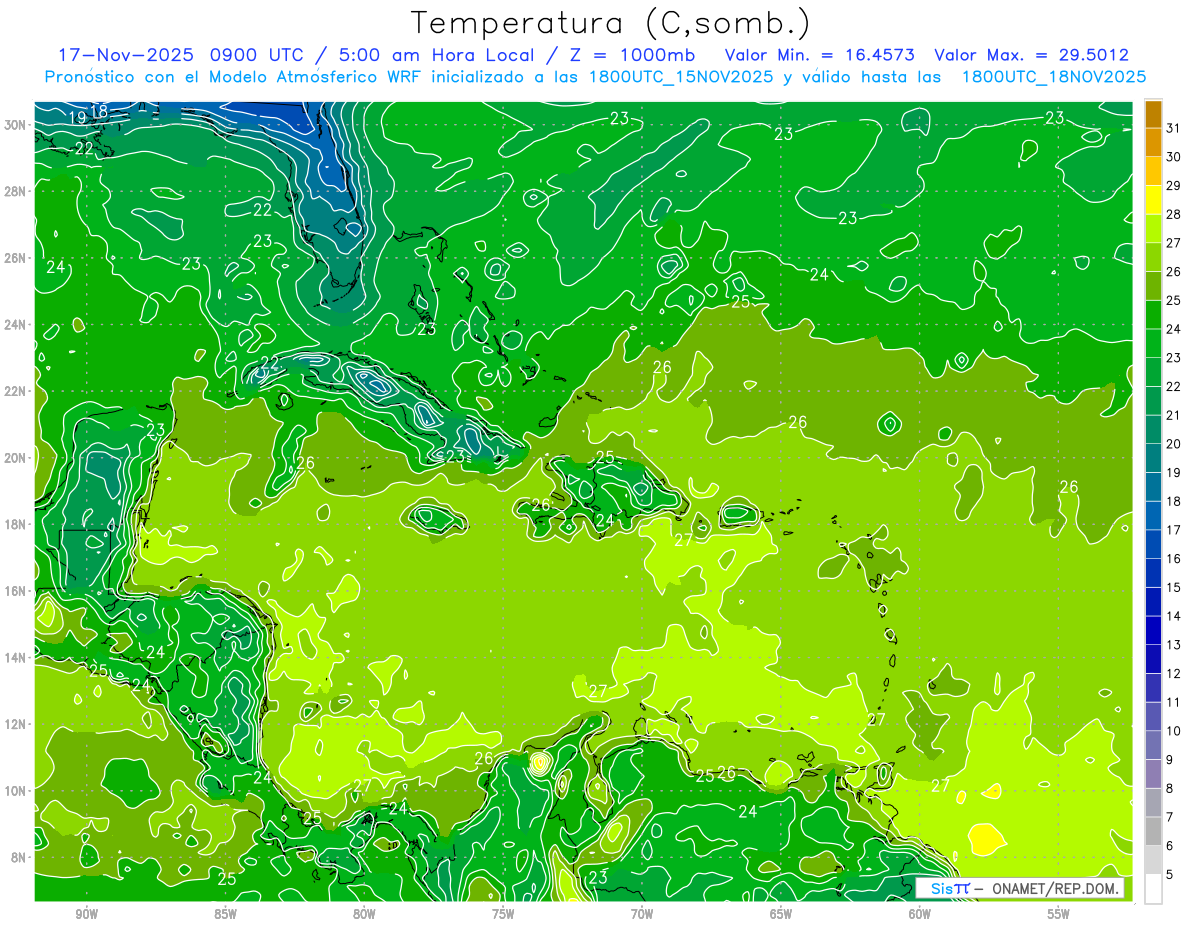Screen dimensions: 1200x927
Task: Click the 14N latitude axis label
Action: coord(15,657)
